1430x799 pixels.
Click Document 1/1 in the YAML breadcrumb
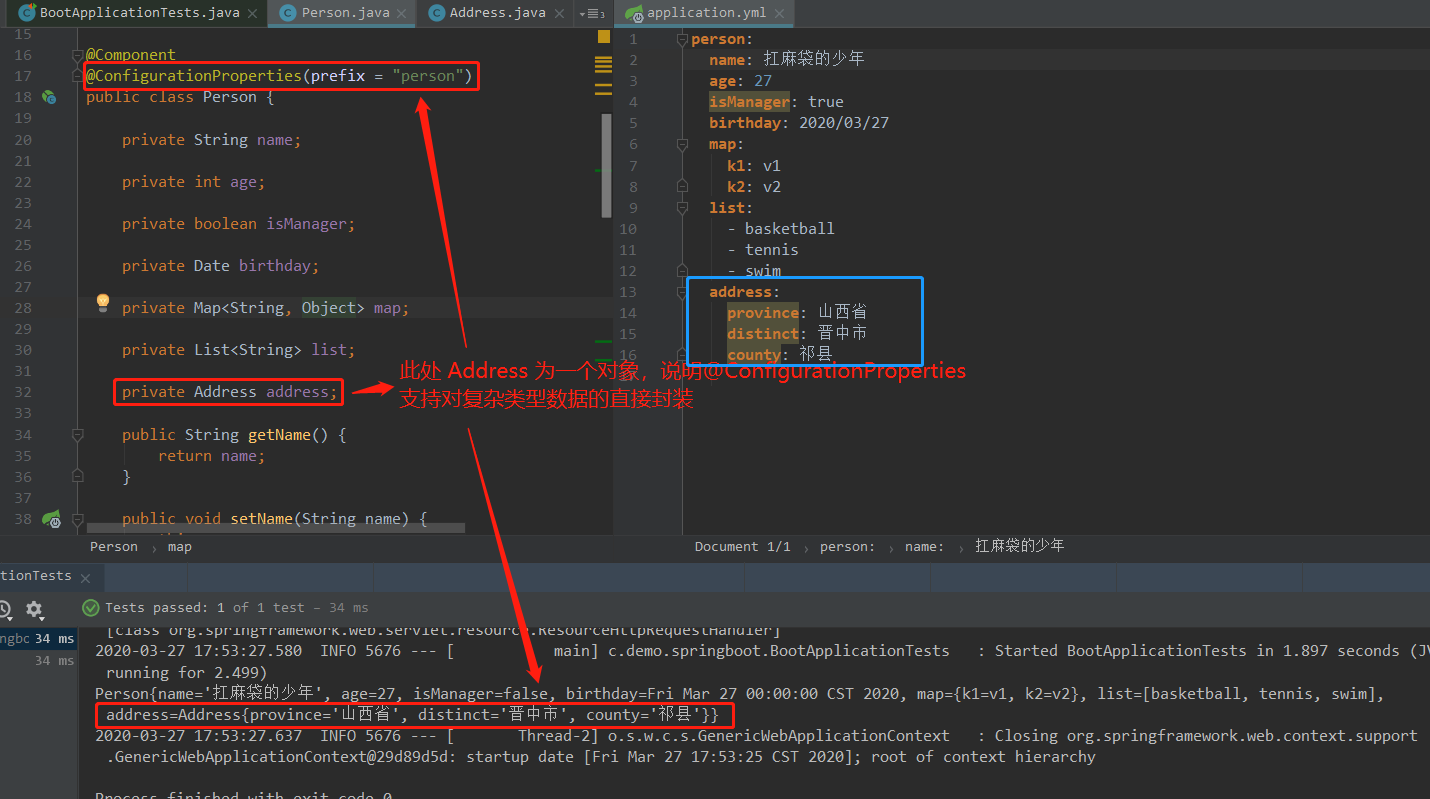[742, 547]
